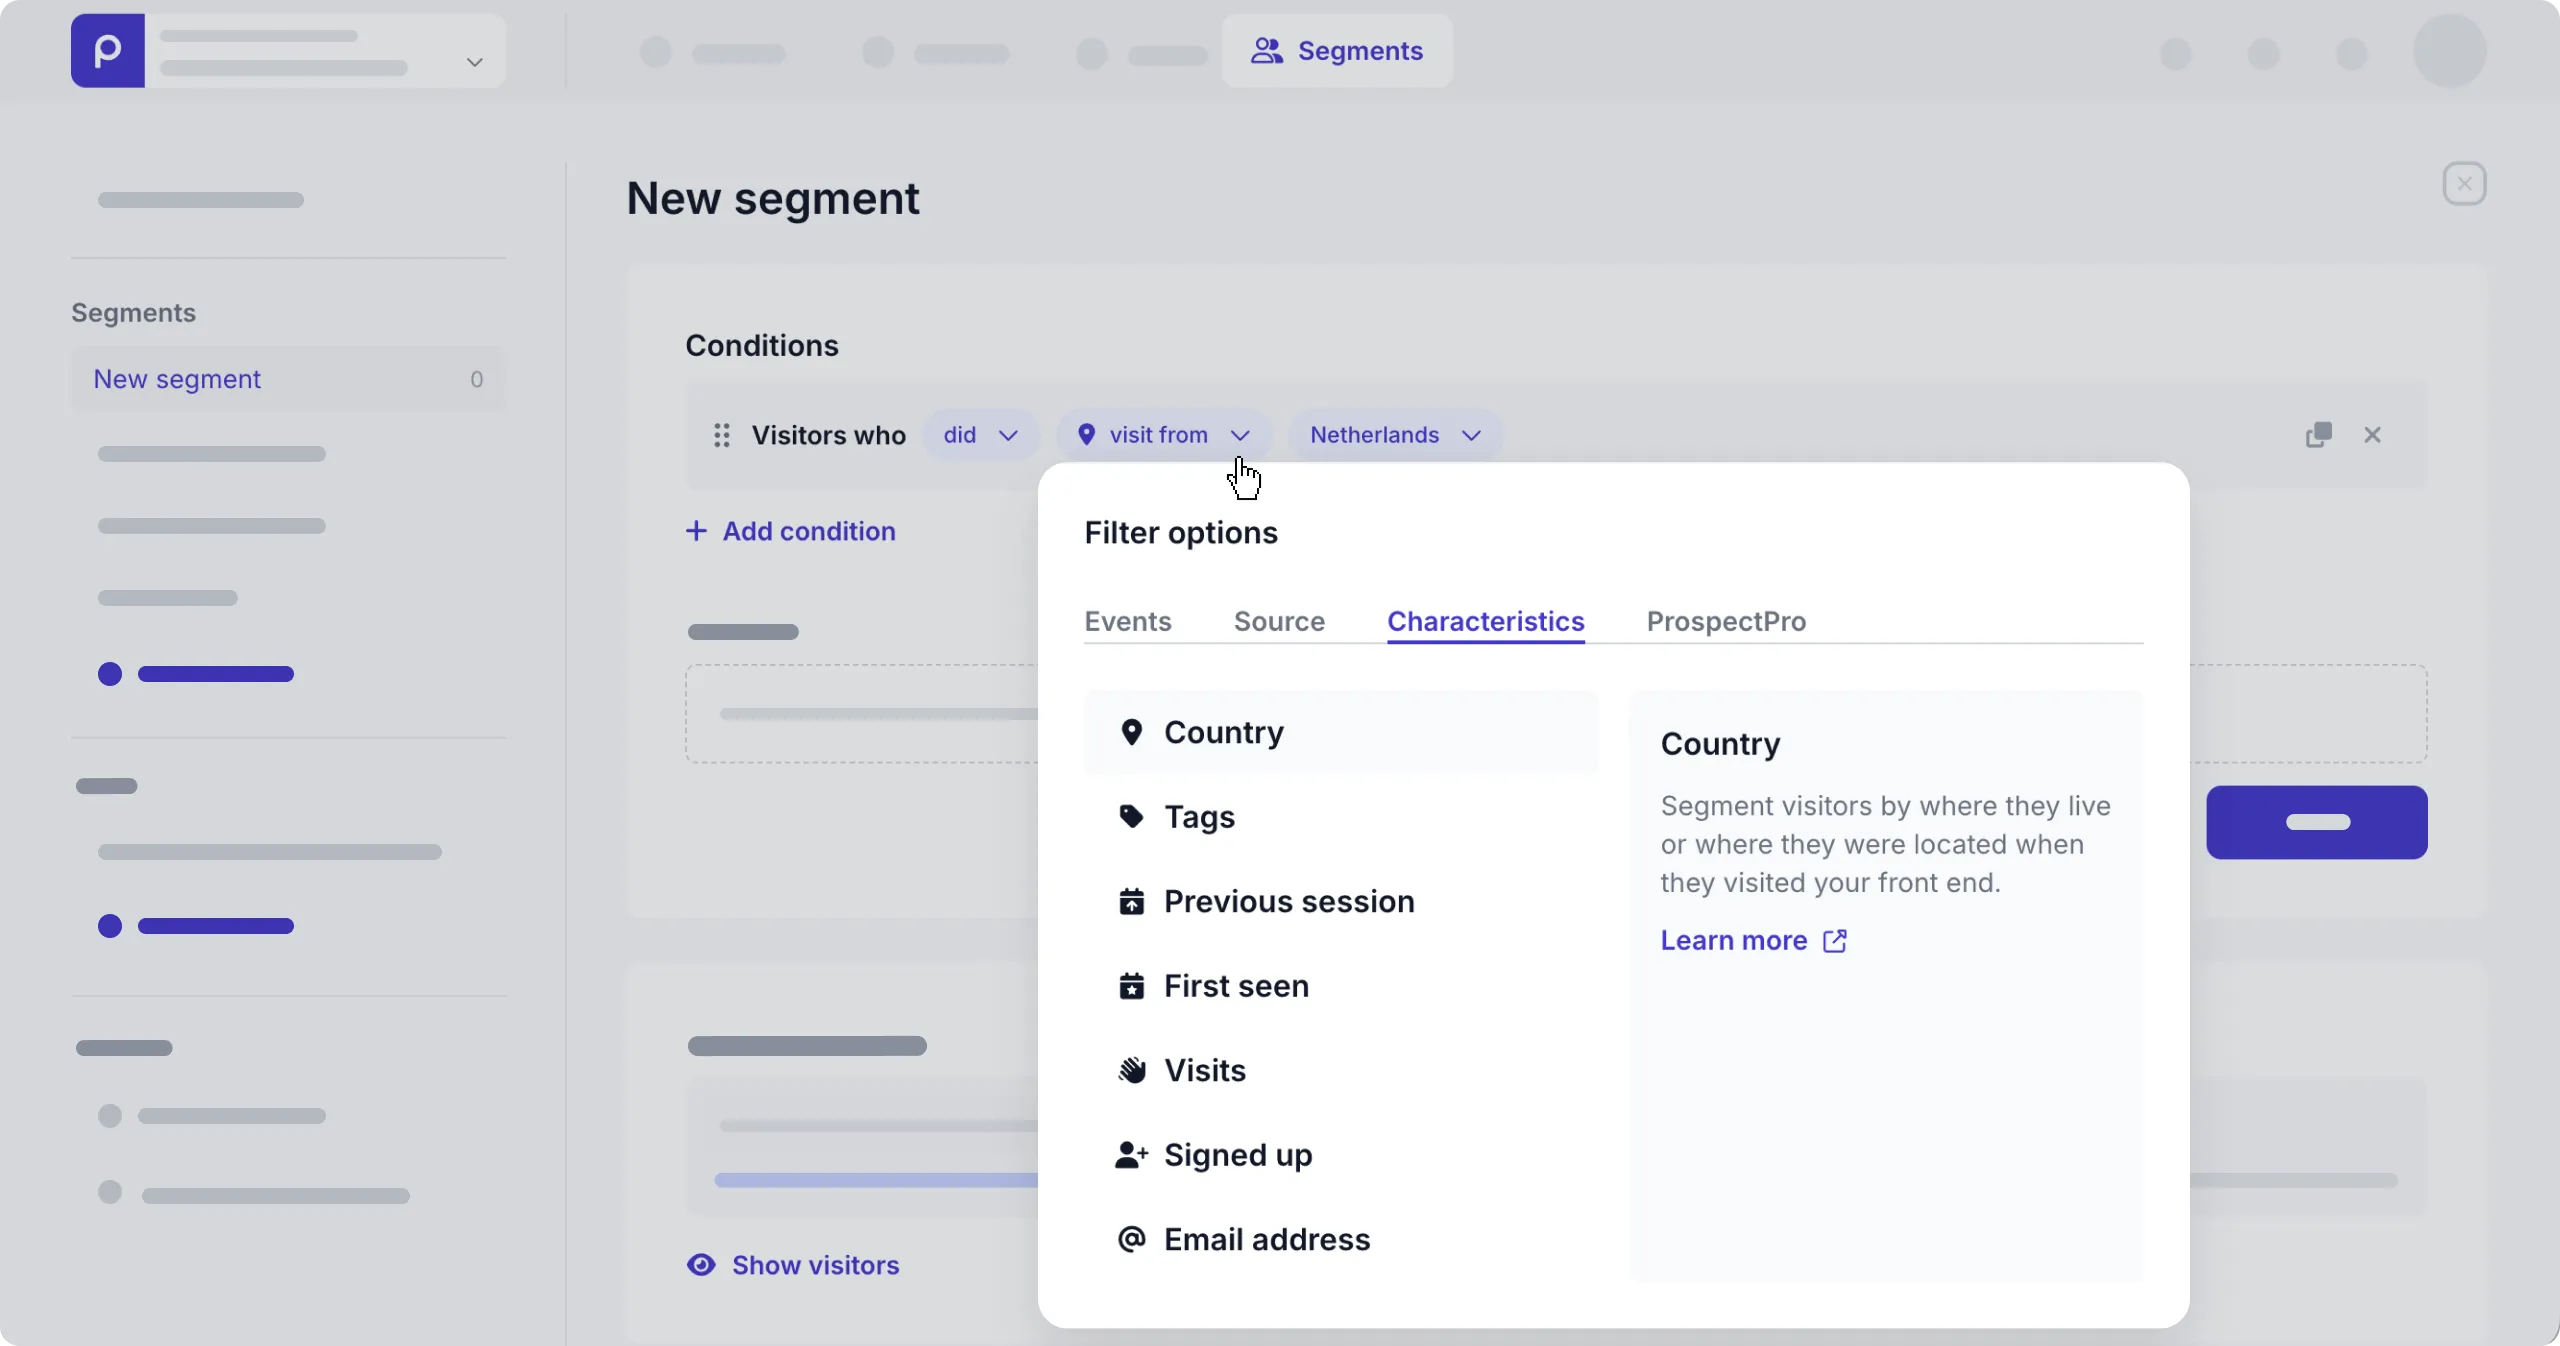This screenshot has height=1346, width=2560.
Task: Open the Source tab
Action: (x=1279, y=622)
